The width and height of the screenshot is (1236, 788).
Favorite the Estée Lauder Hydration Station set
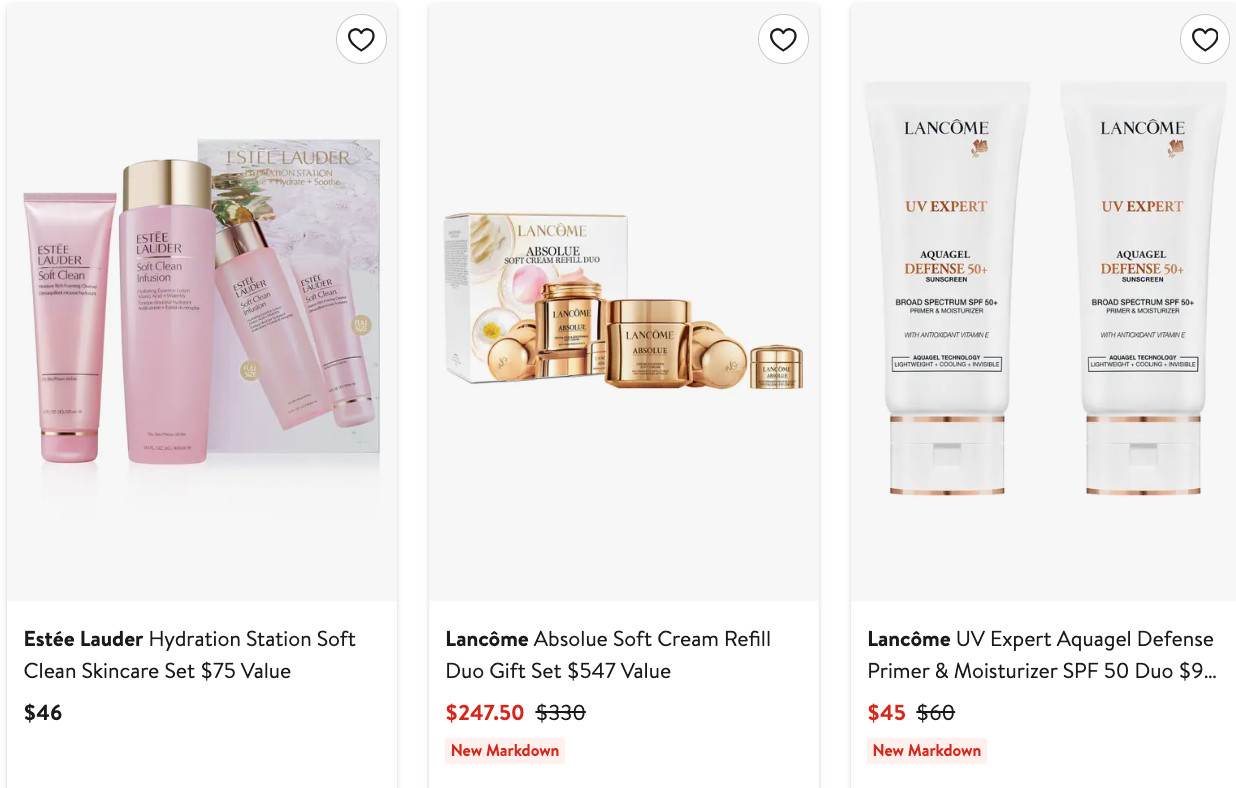tap(361, 40)
